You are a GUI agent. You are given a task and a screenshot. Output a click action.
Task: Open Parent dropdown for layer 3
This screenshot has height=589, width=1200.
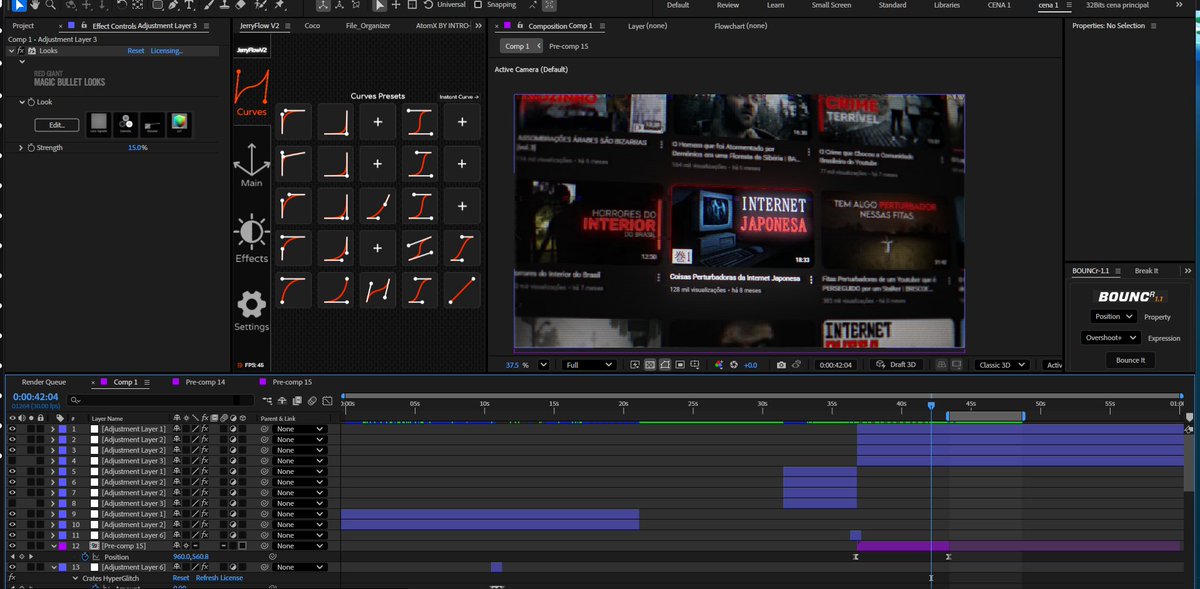(301, 450)
